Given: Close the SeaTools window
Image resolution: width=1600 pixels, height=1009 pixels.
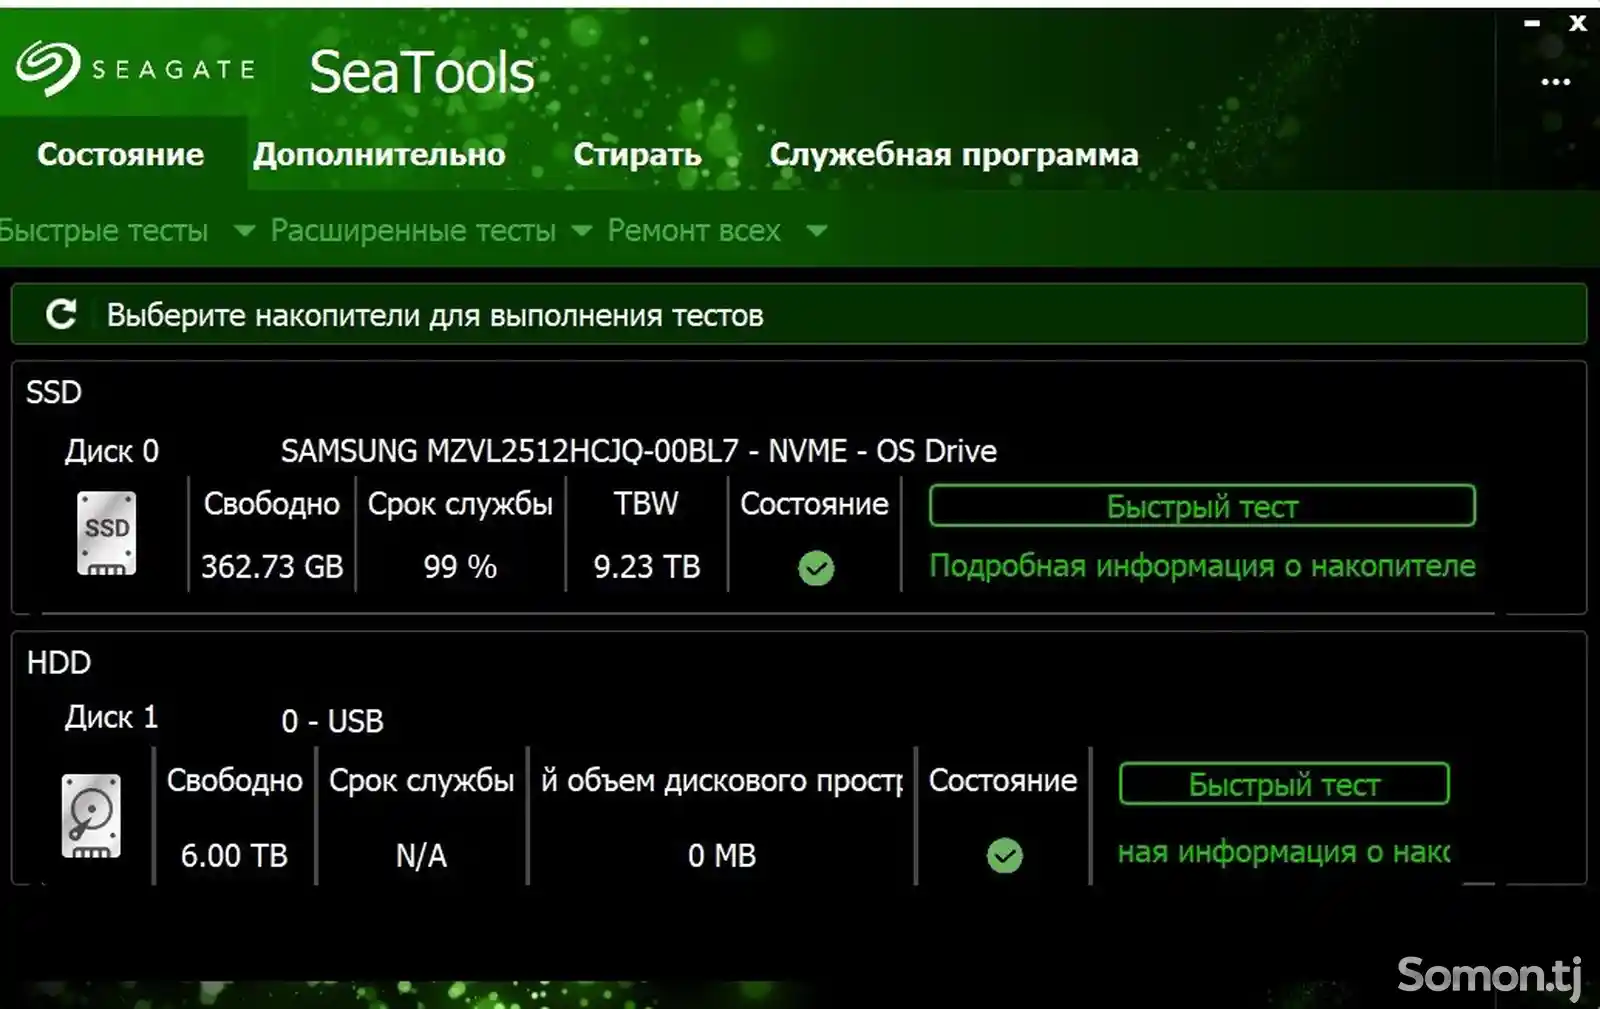Looking at the screenshot, I should click(x=1578, y=22).
